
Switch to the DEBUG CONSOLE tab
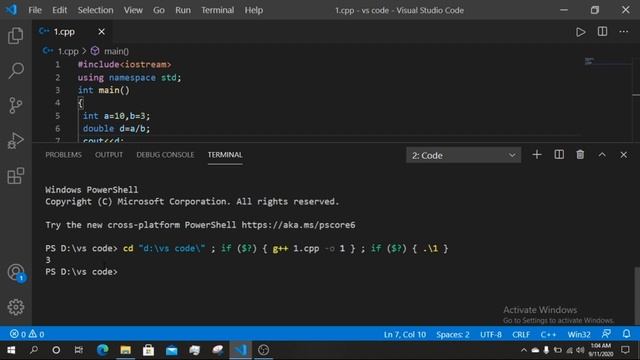(165, 155)
